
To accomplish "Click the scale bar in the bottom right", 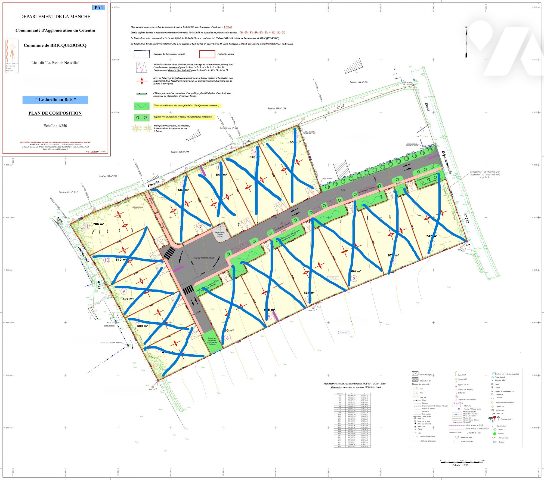I will (462, 462).
